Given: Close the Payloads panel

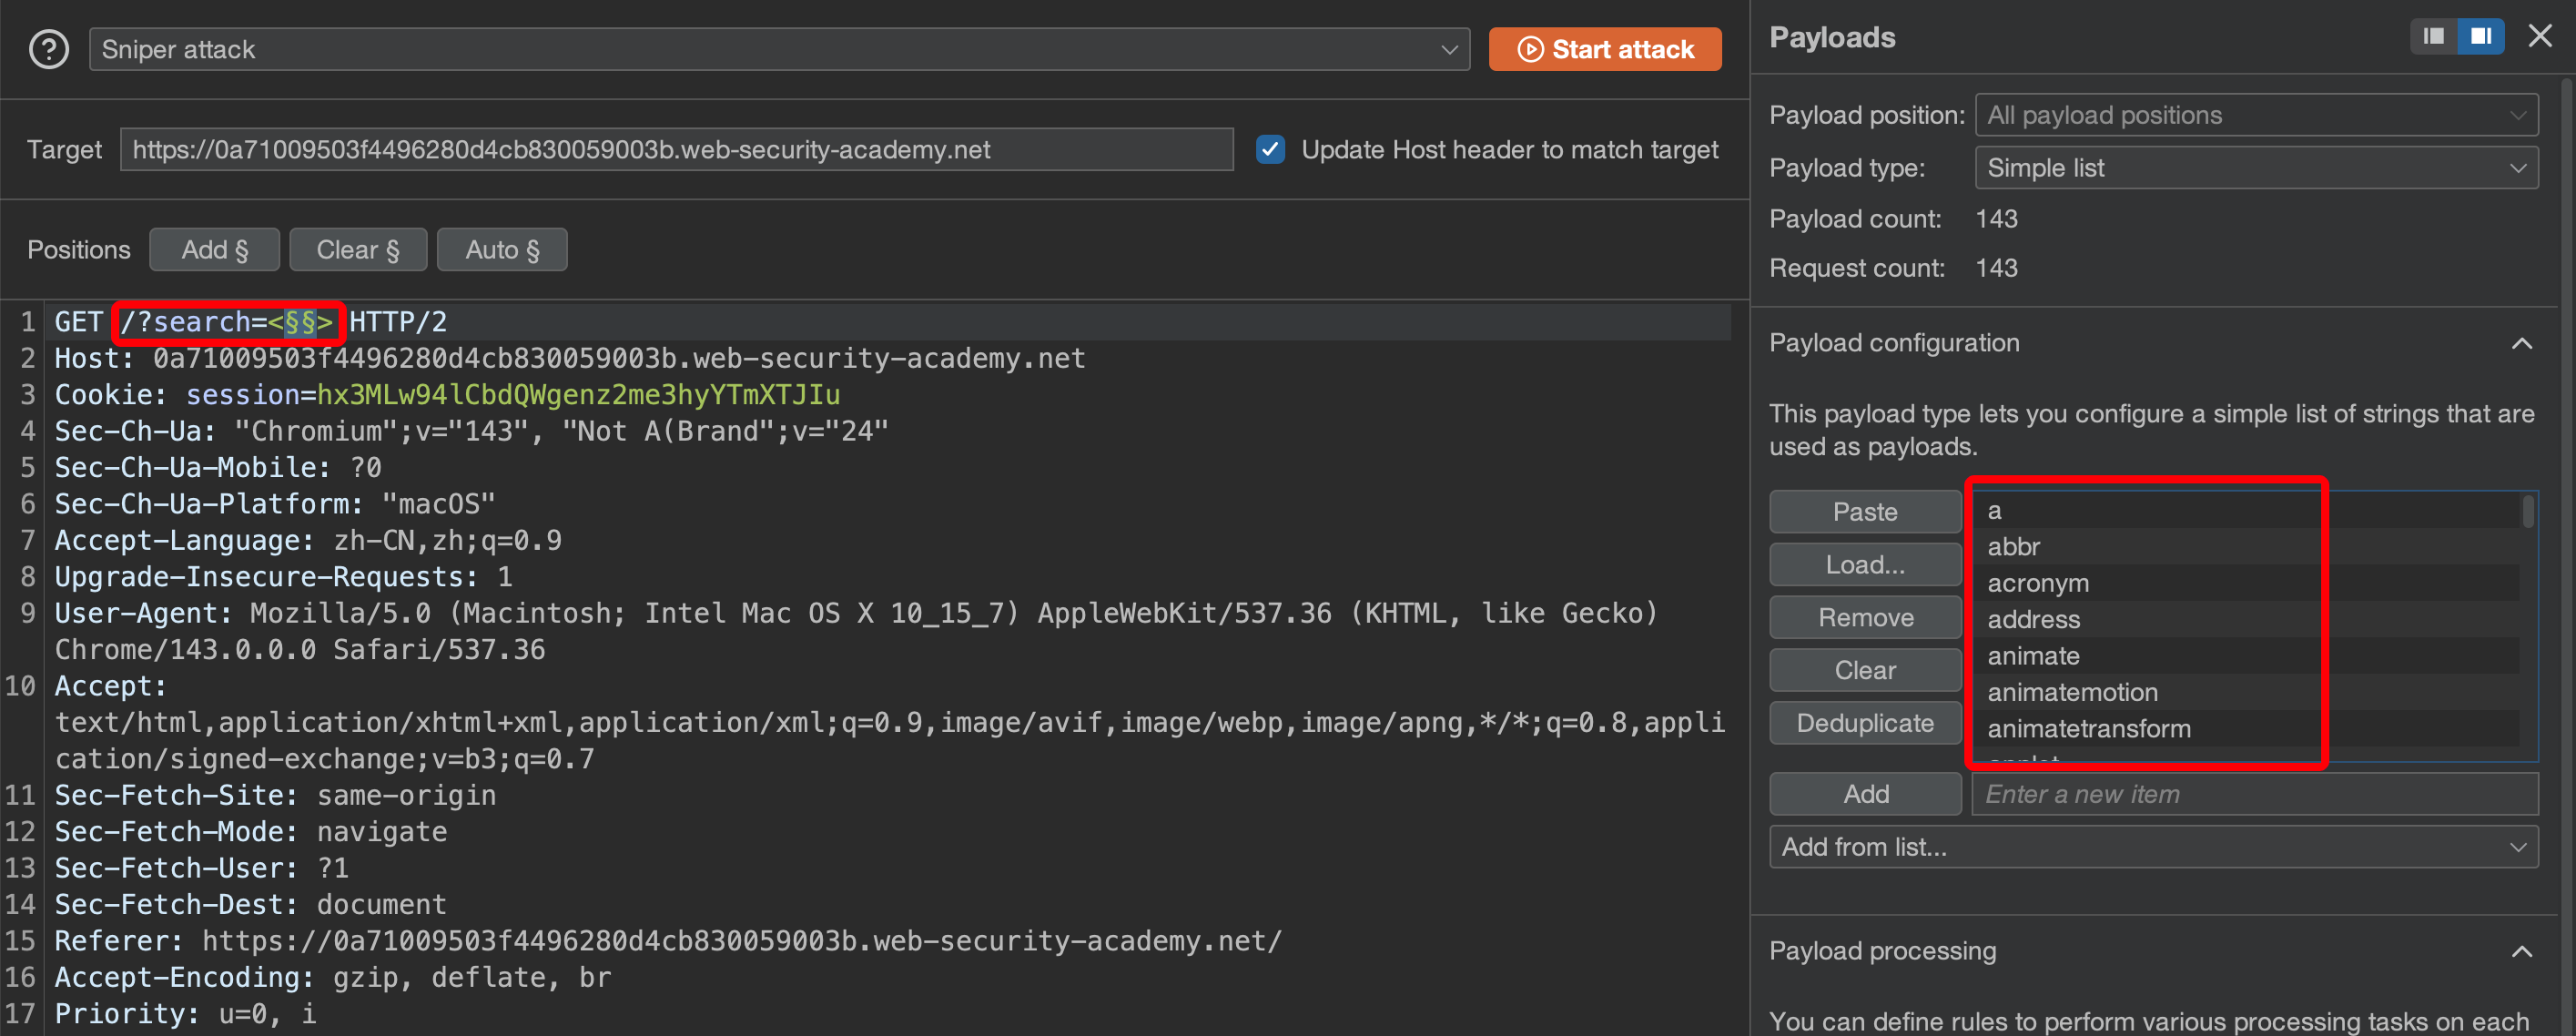Looking at the screenshot, I should 2540,37.
